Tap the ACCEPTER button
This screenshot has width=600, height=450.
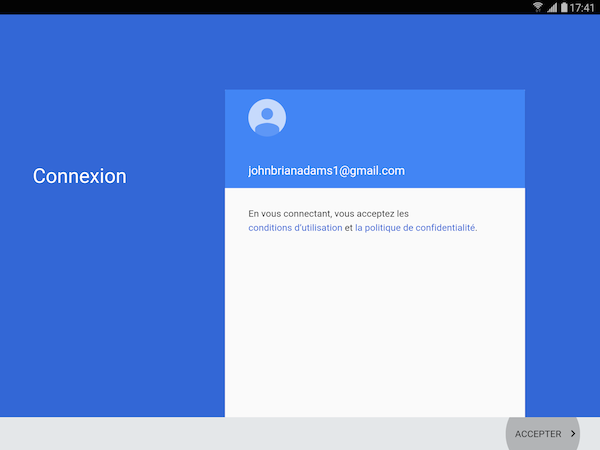[x=543, y=434]
